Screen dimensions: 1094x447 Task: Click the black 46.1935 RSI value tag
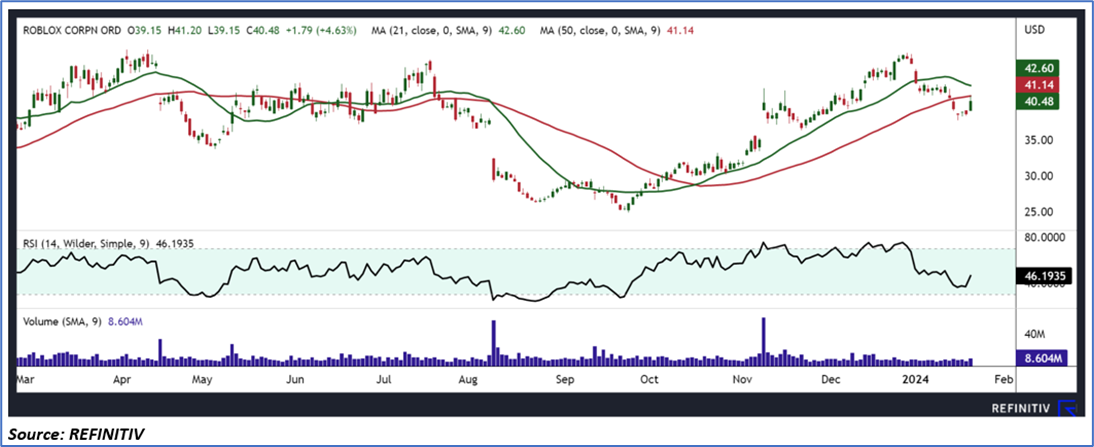point(1044,277)
